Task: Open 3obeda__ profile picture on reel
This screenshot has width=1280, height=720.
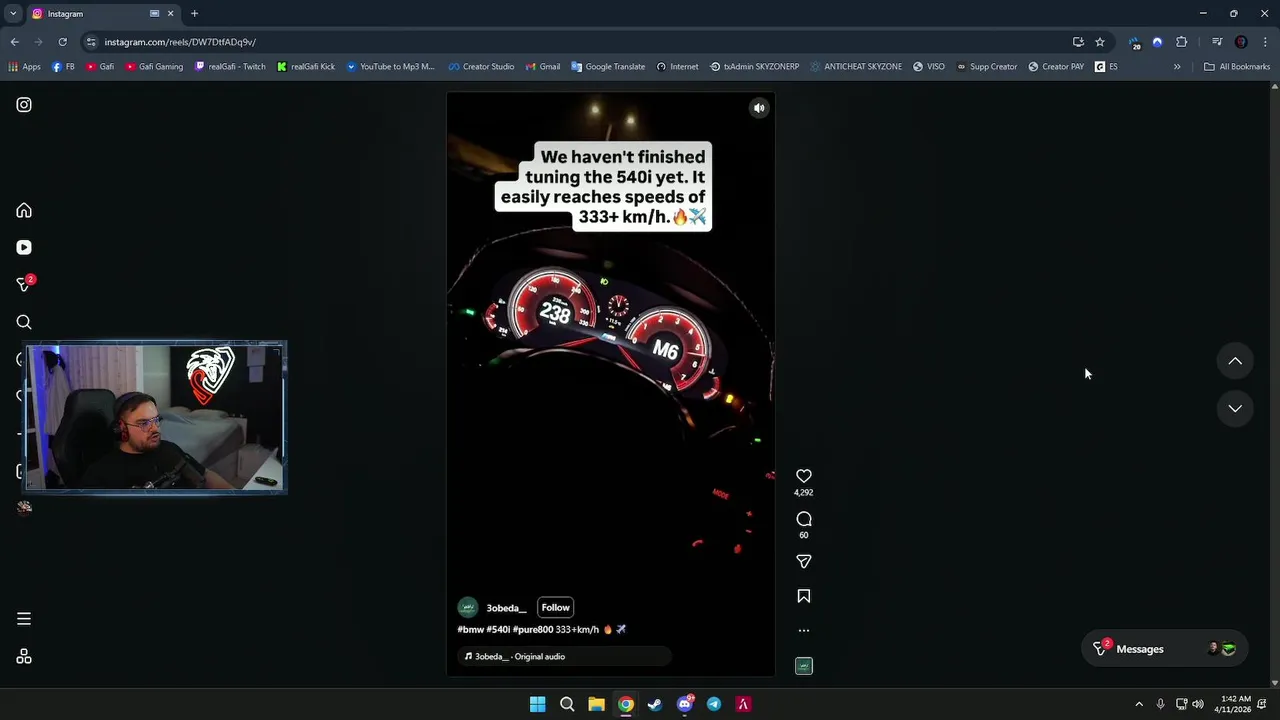Action: pyautogui.click(x=467, y=607)
